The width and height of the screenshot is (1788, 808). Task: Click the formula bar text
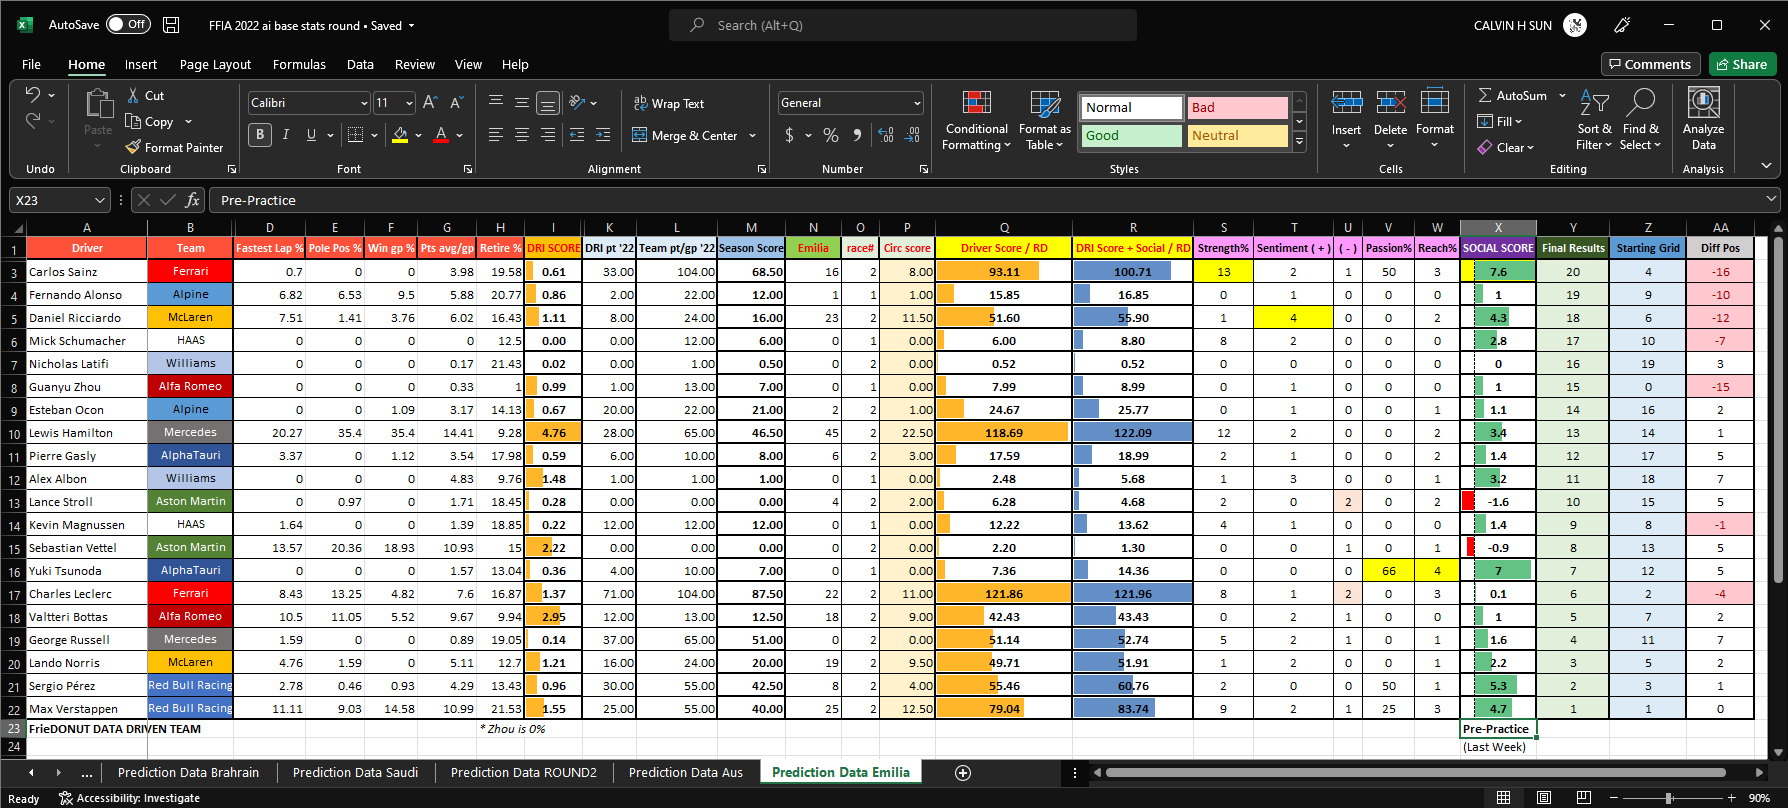coord(258,200)
